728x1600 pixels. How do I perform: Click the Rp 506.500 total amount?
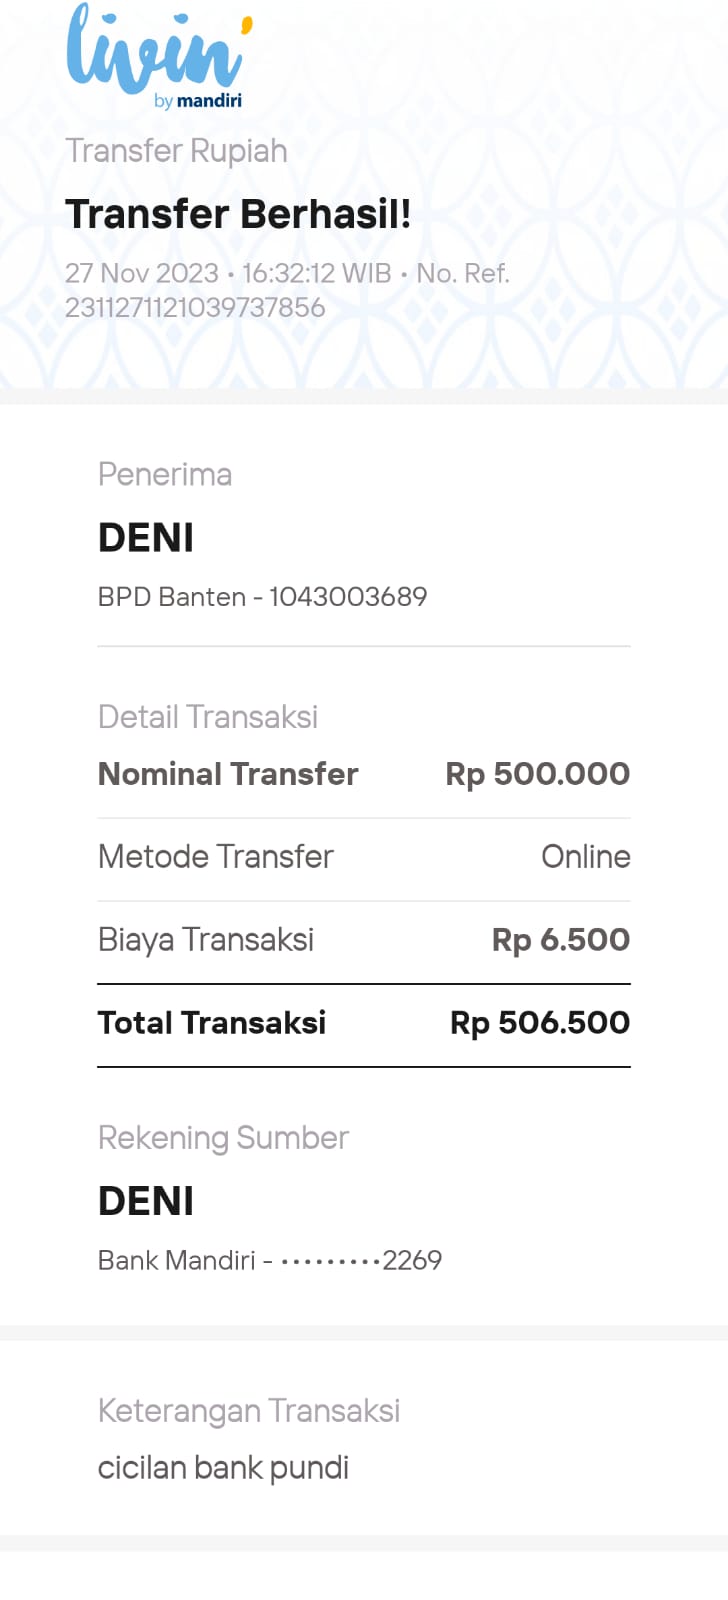tap(539, 1023)
